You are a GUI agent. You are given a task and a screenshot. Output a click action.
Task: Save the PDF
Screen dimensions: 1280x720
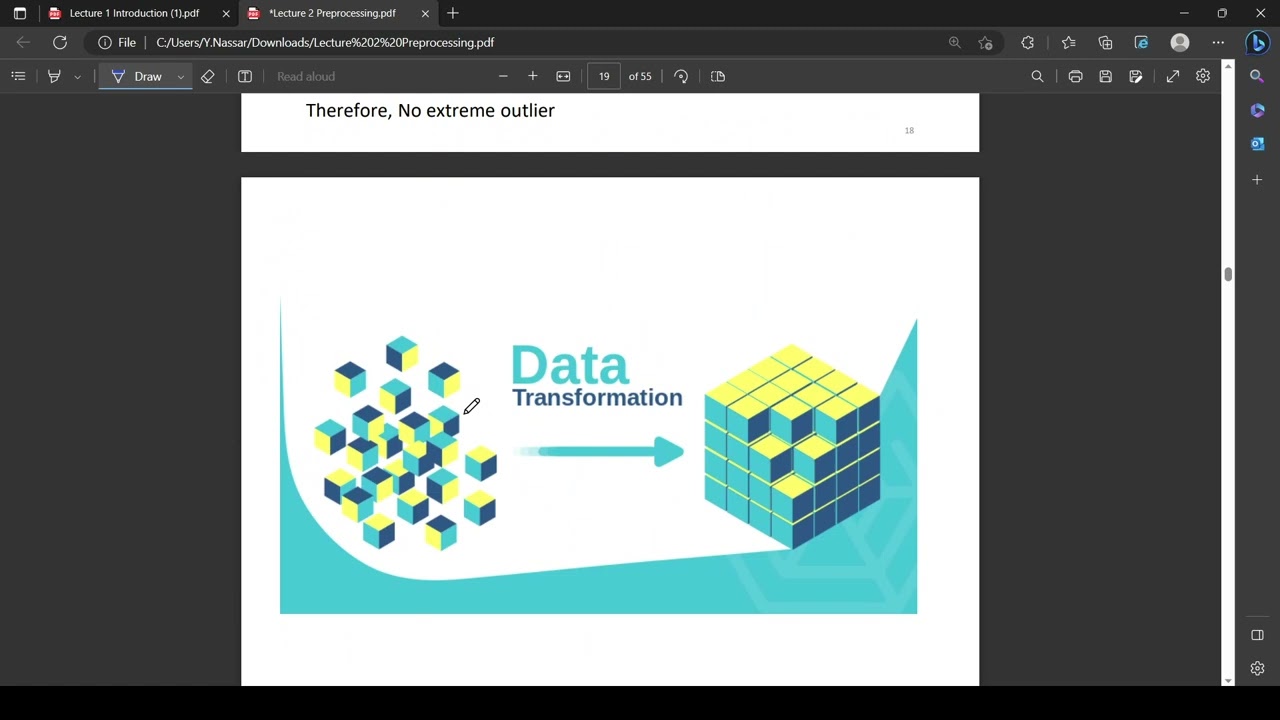pyautogui.click(x=1105, y=76)
